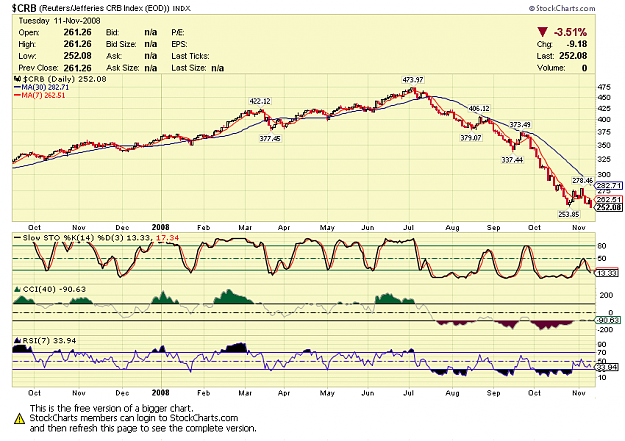Click the Last value 252.08 in header
Screen dimensions: 625x441
tap(573, 56)
